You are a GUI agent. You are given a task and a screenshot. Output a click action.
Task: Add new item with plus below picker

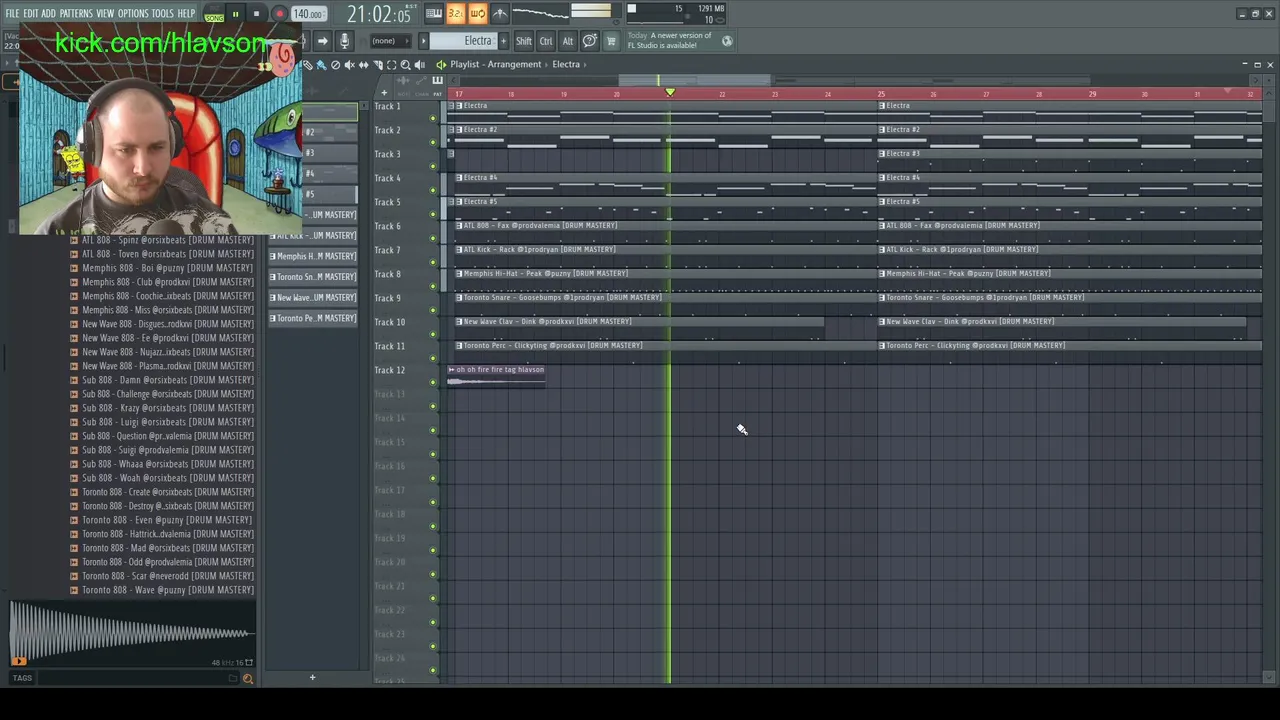(312, 678)
